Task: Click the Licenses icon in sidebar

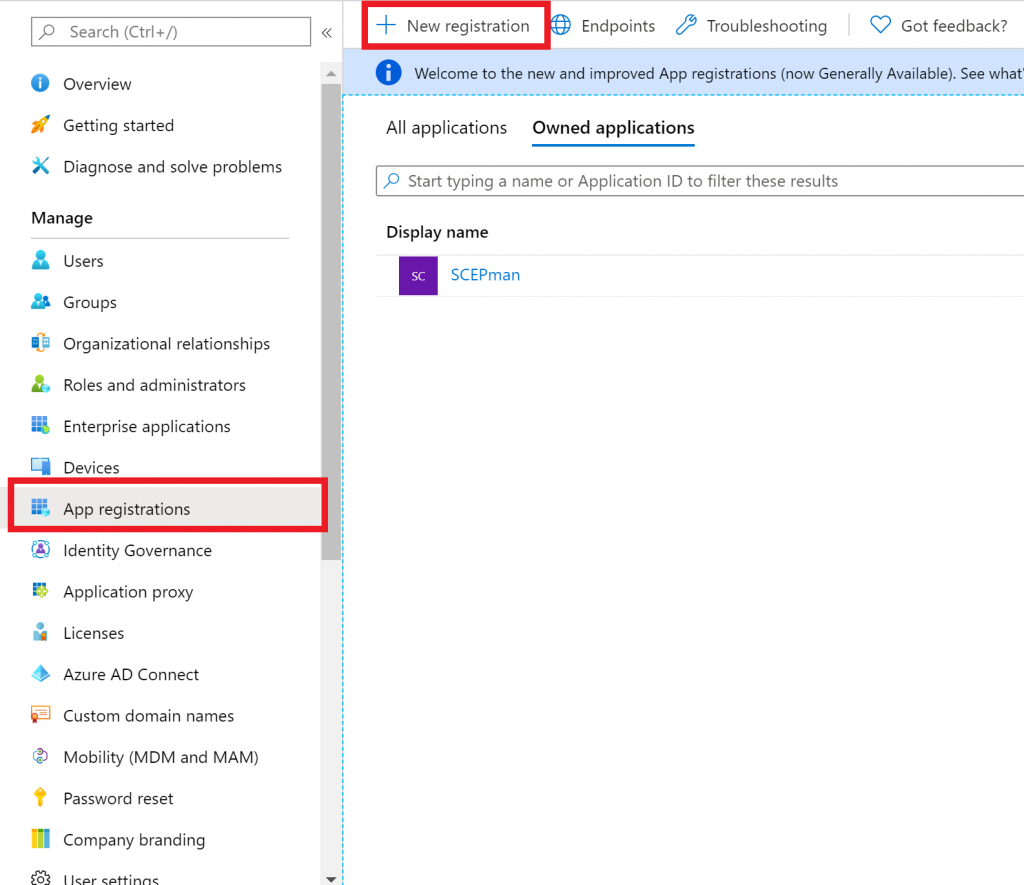Action: point(40,633)
